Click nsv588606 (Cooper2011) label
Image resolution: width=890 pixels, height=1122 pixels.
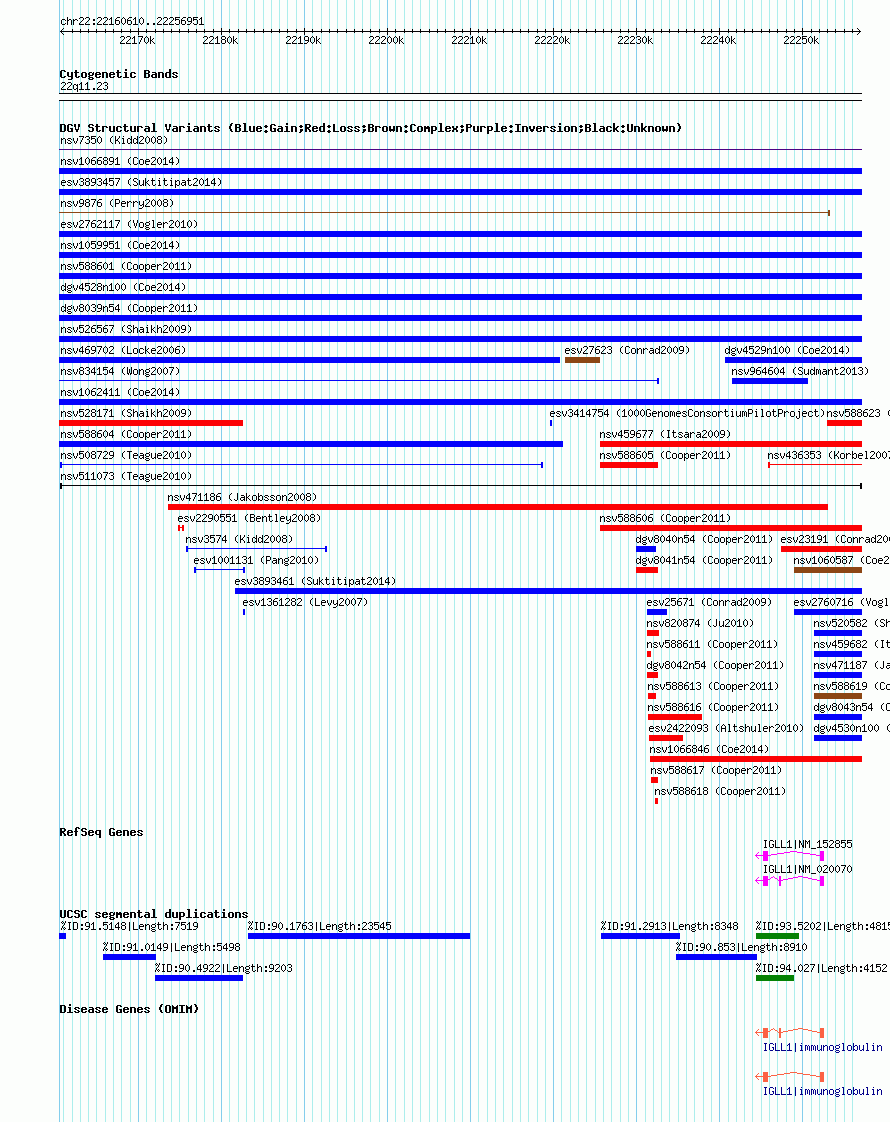pyautogui.click(x=665, y=518)
